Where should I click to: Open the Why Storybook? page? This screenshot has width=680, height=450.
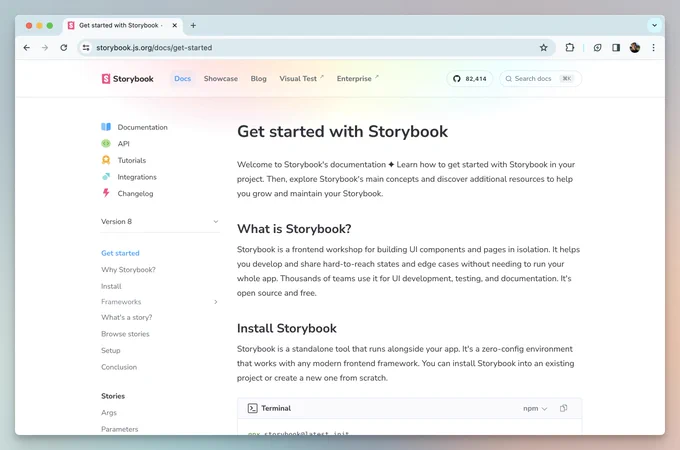pos(128,270)
